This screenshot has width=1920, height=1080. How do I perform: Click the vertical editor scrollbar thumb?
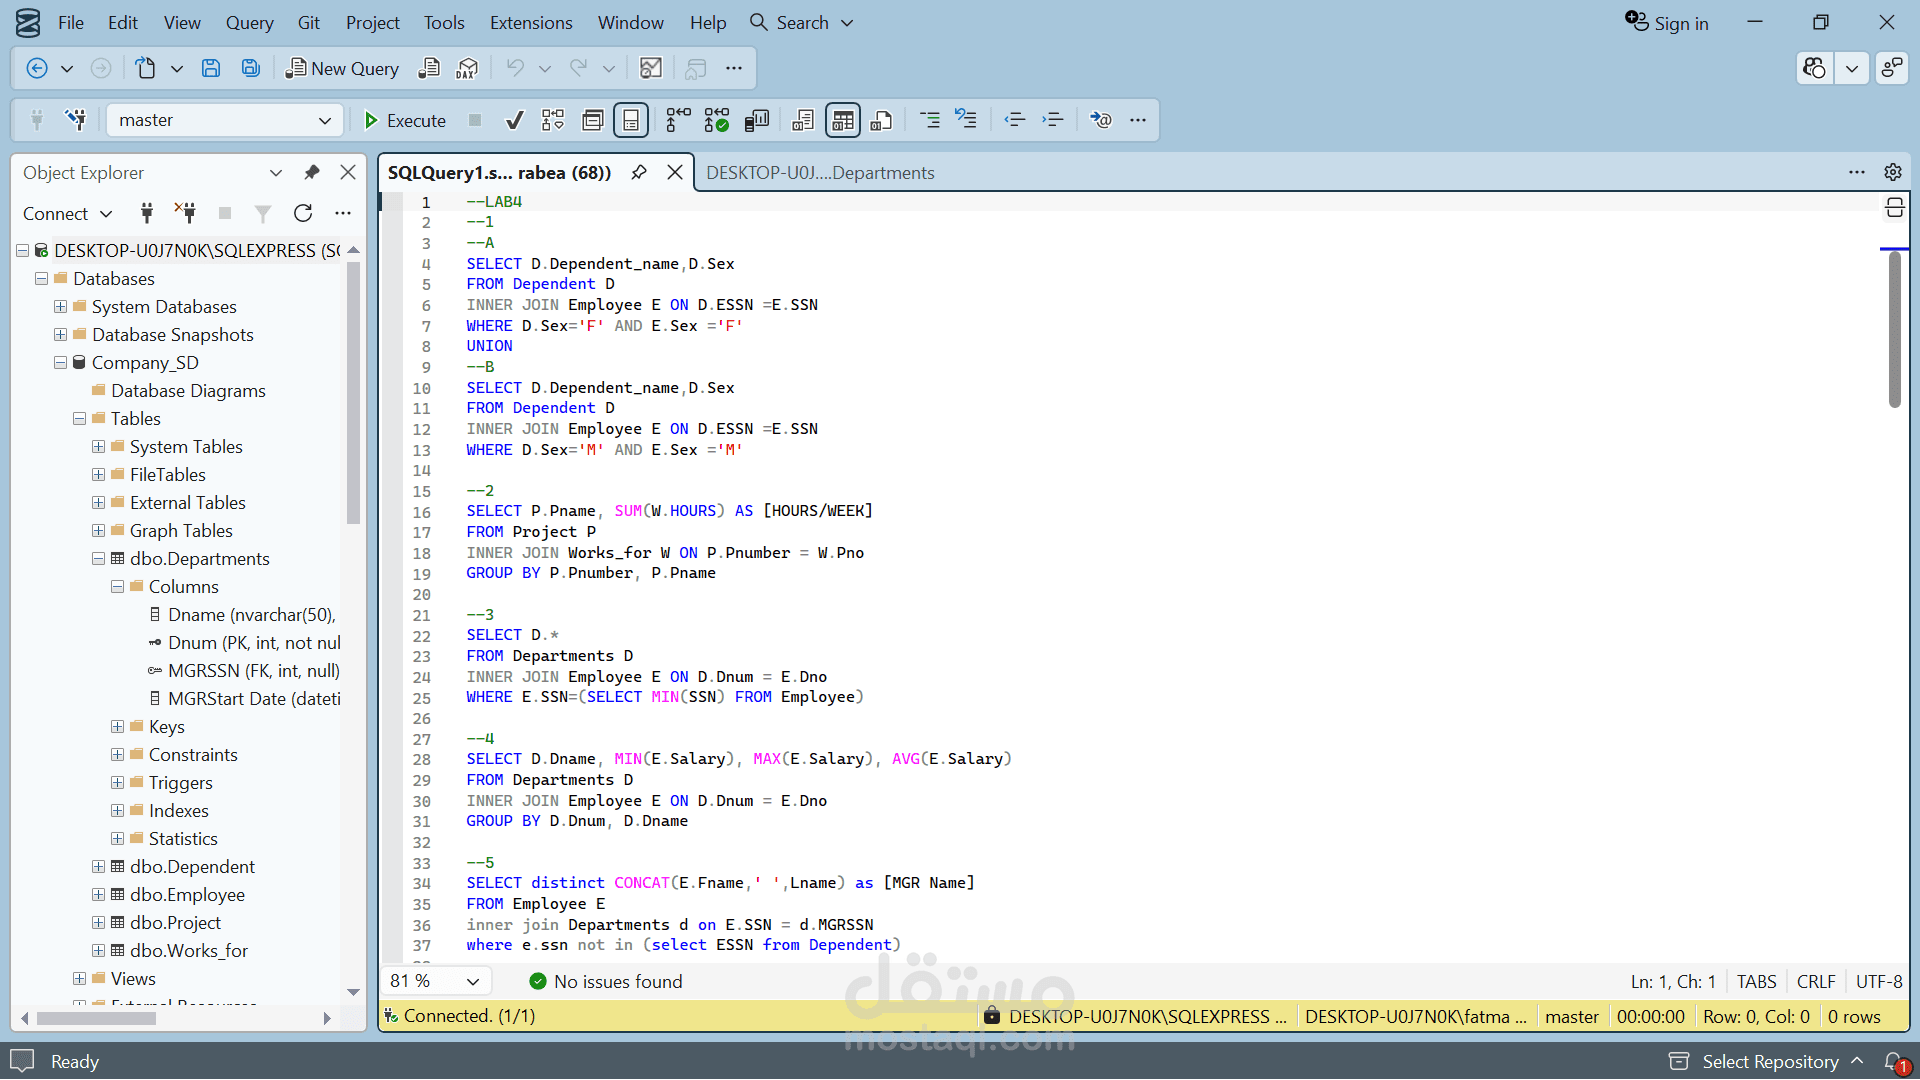tap(1894, 330)
